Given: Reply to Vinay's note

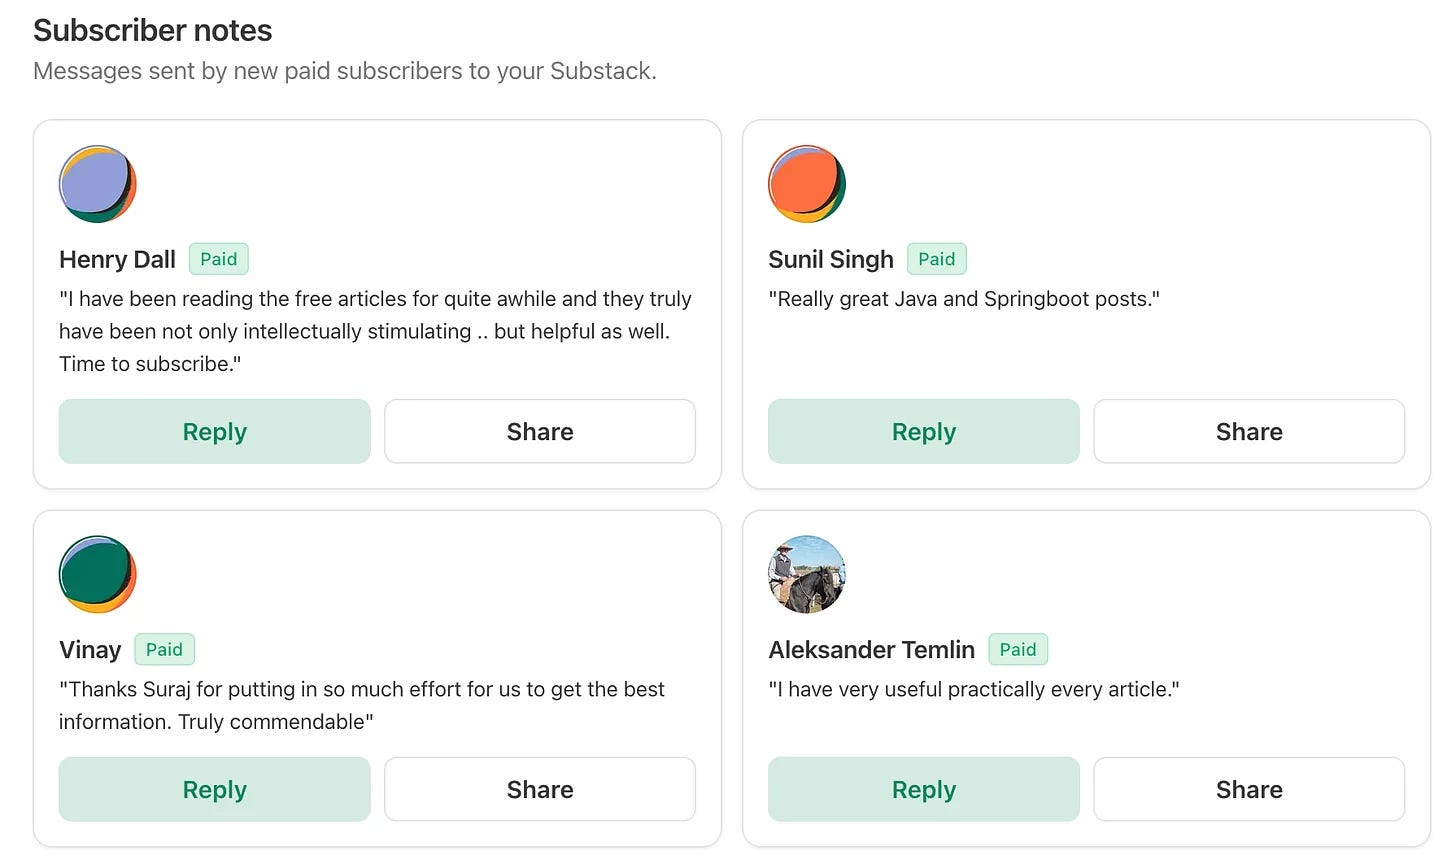Looking at the screenshot, I should pos(215,789).
